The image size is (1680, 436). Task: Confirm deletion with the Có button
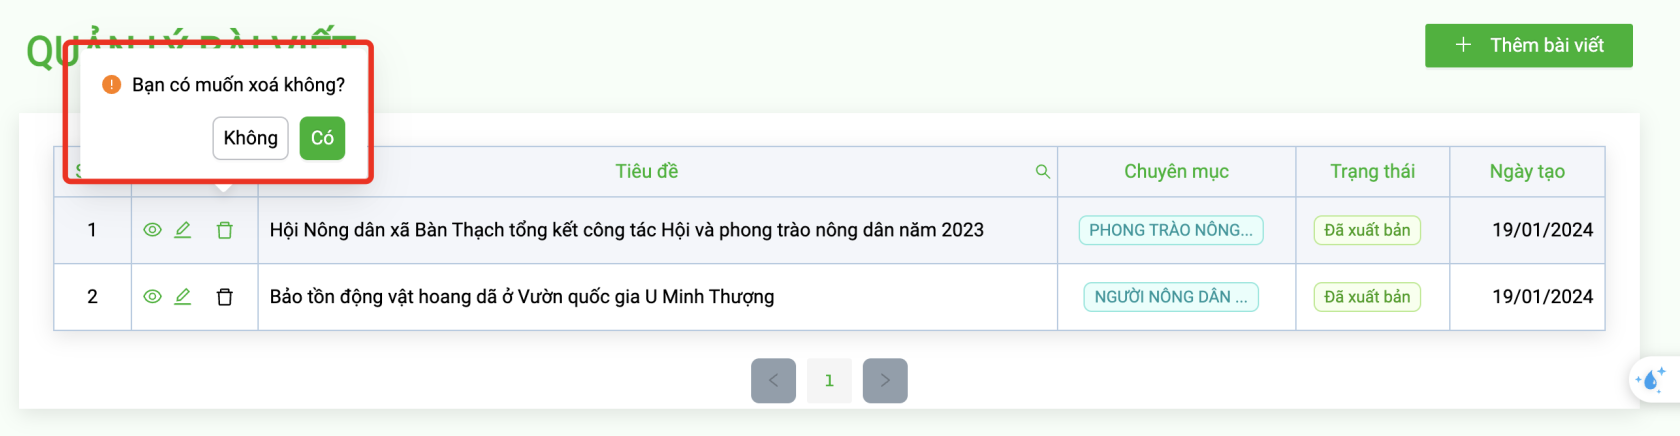pos(322,138)
